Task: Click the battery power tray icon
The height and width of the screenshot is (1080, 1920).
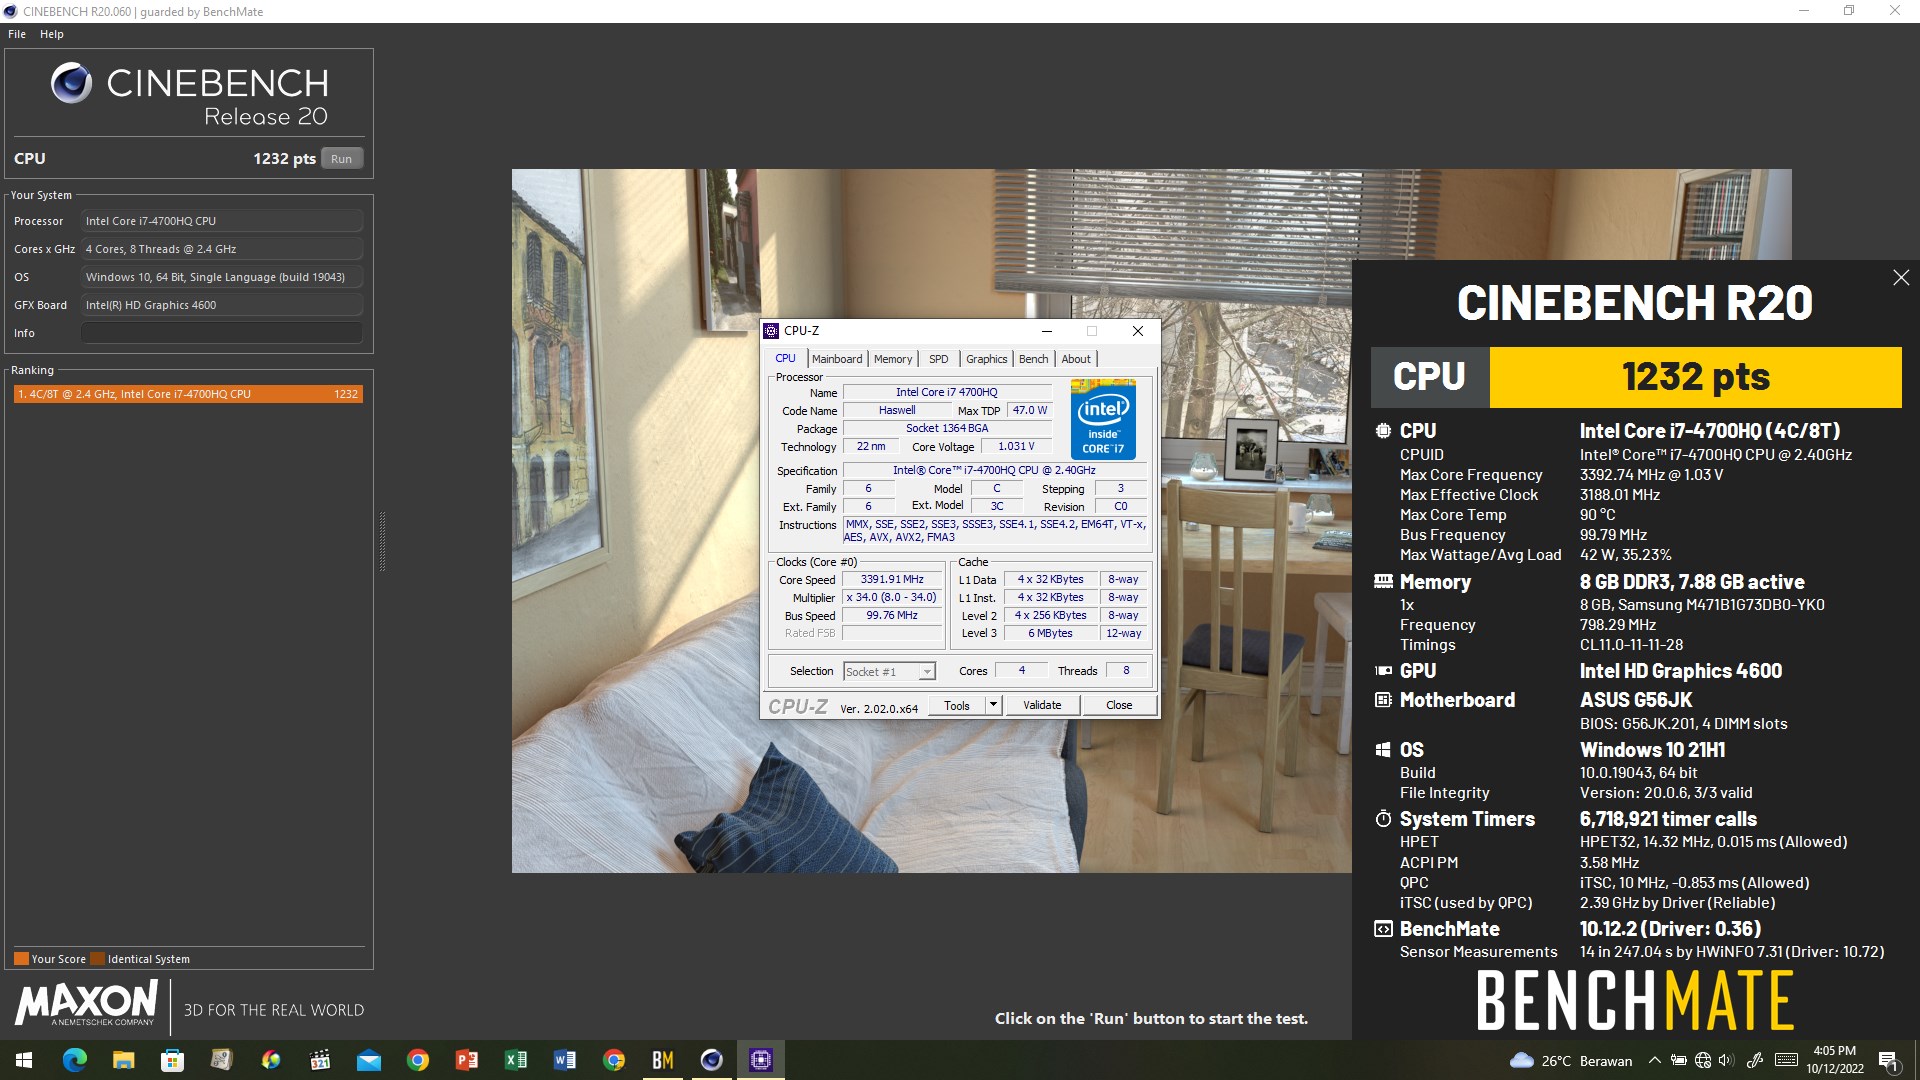Action: point(1679,1061)
